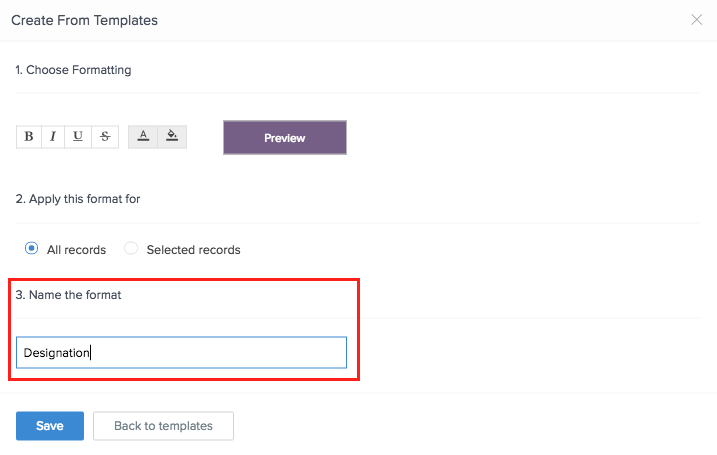Select the All records radio button

click(x=32, y=248)
